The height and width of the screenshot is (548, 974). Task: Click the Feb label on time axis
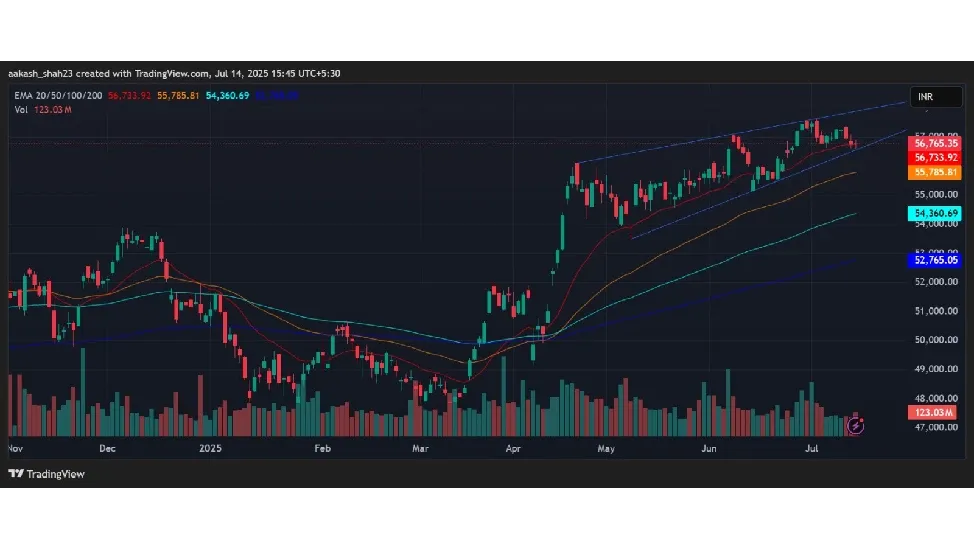point(322,449)
